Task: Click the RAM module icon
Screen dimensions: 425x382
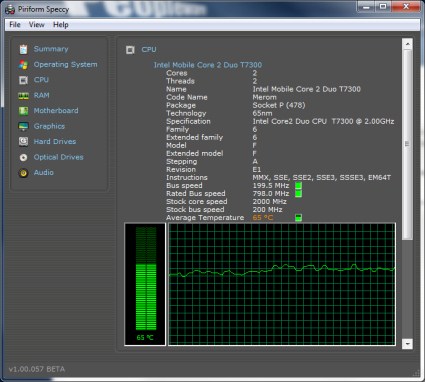Action: [23, 96]
